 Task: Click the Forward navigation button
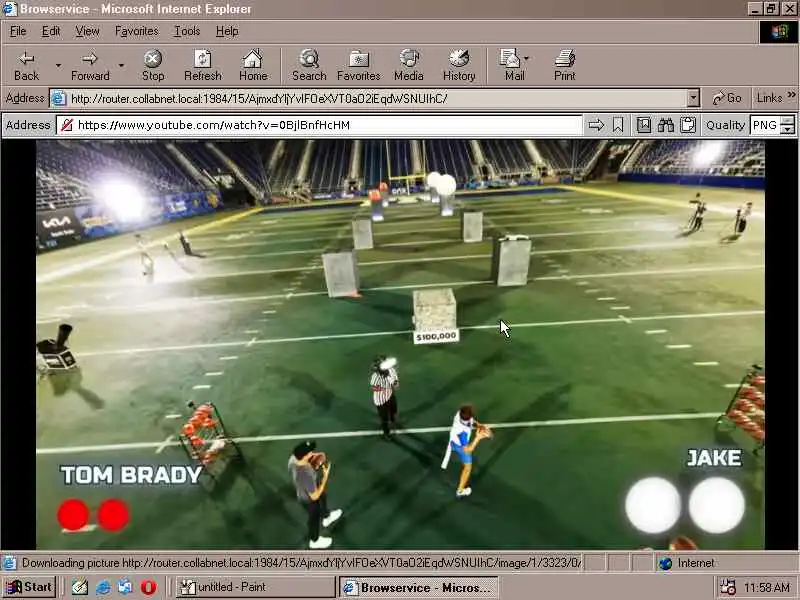[90, 66]
